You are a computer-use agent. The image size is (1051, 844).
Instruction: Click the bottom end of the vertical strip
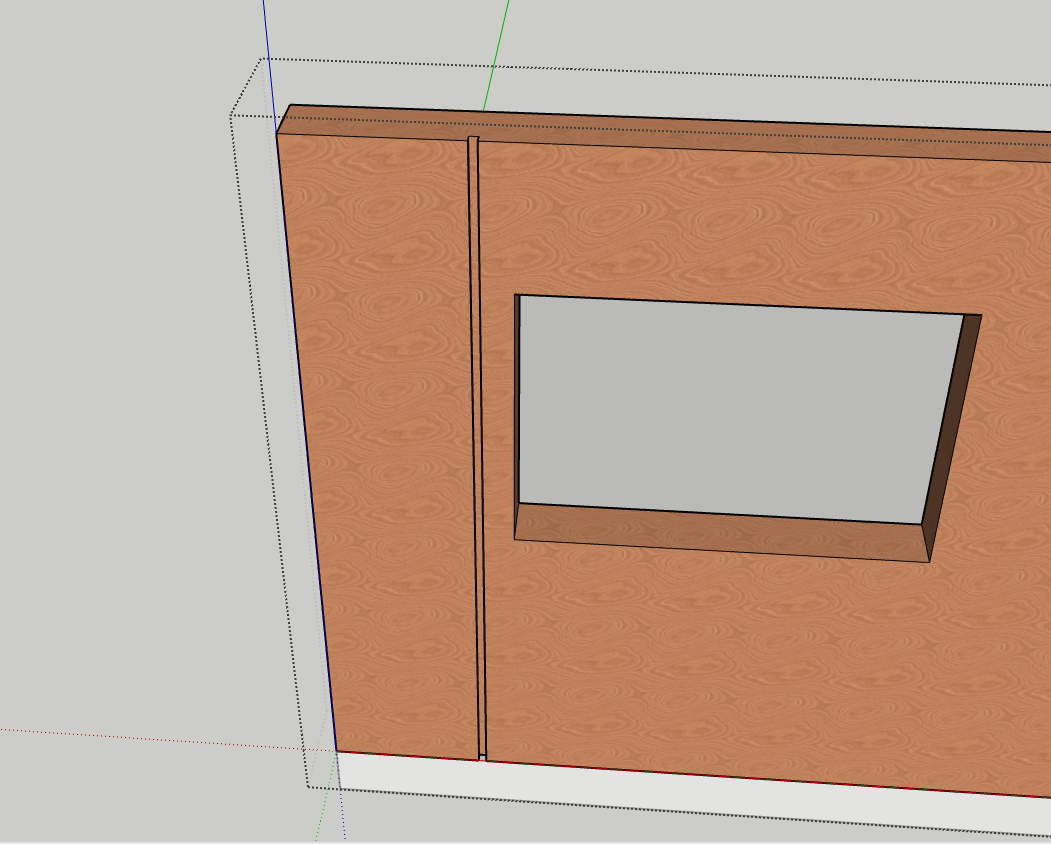(483, 757)
